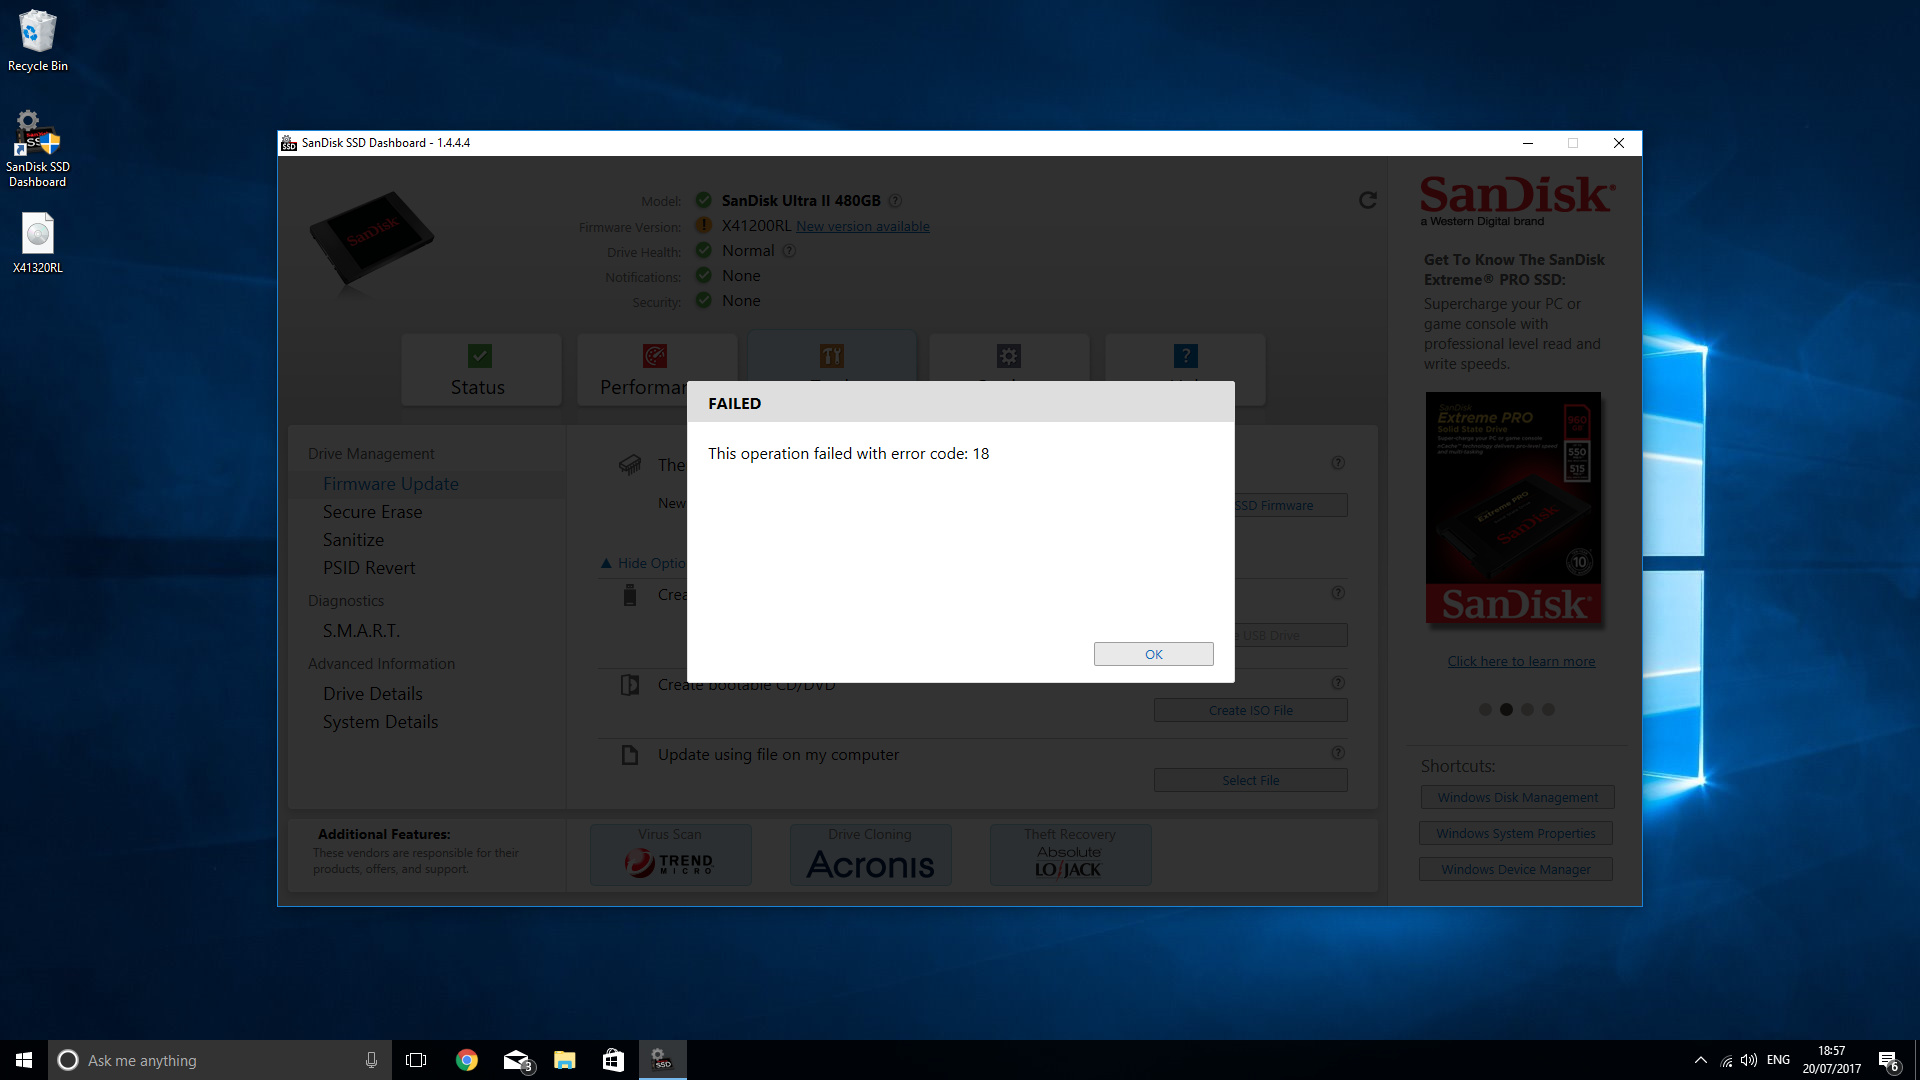Click the USB Drive button
1920x1080 pixels.
click(x=1290, y=635)
